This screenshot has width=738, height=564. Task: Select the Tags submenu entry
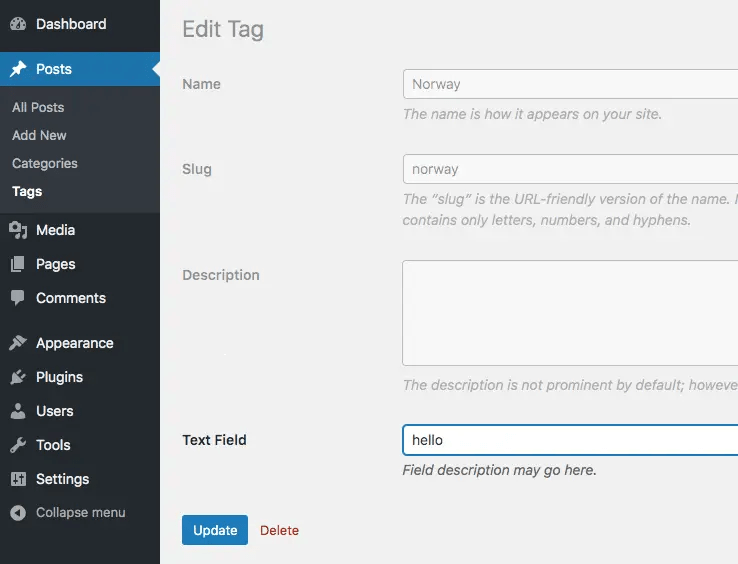(x=27, y=192)
